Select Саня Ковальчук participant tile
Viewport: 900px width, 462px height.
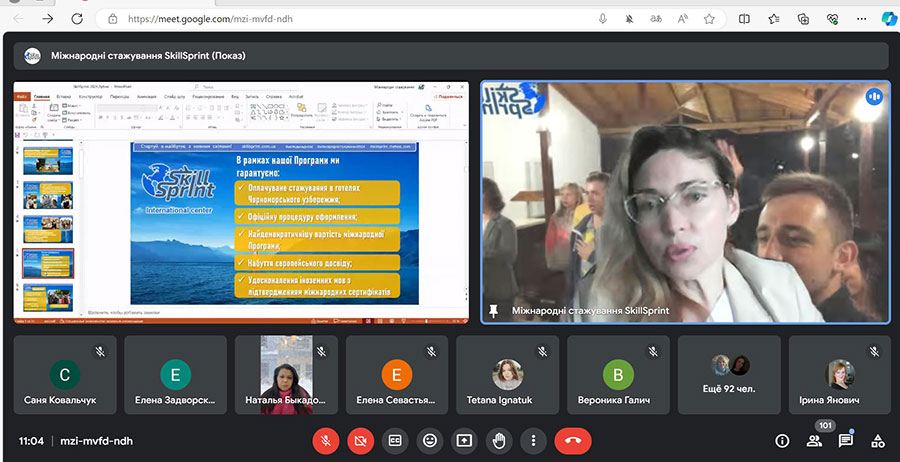pos(65,375)
